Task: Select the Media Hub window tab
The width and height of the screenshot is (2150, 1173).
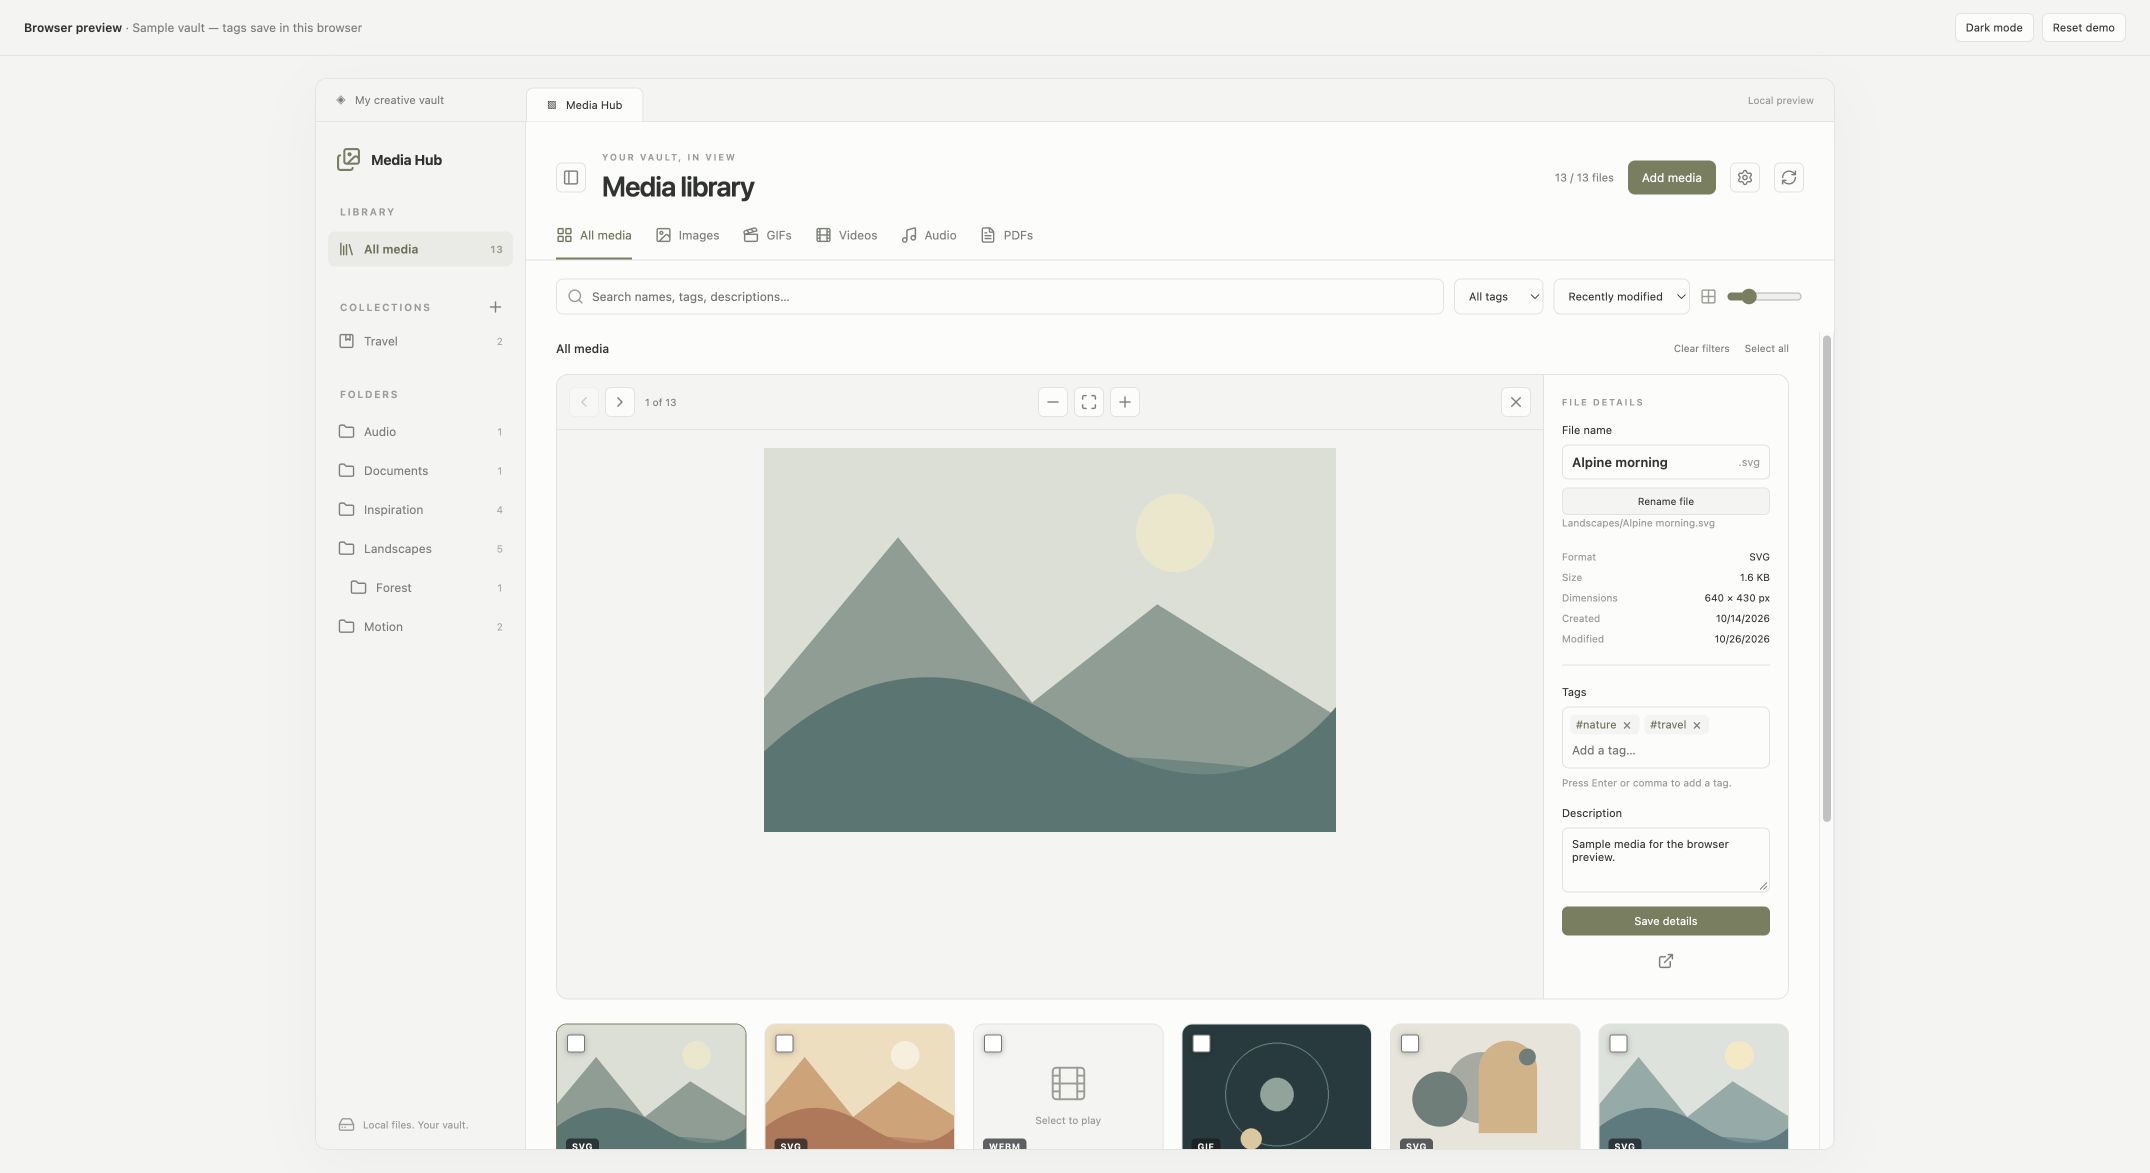Action: tap(585, 105)
